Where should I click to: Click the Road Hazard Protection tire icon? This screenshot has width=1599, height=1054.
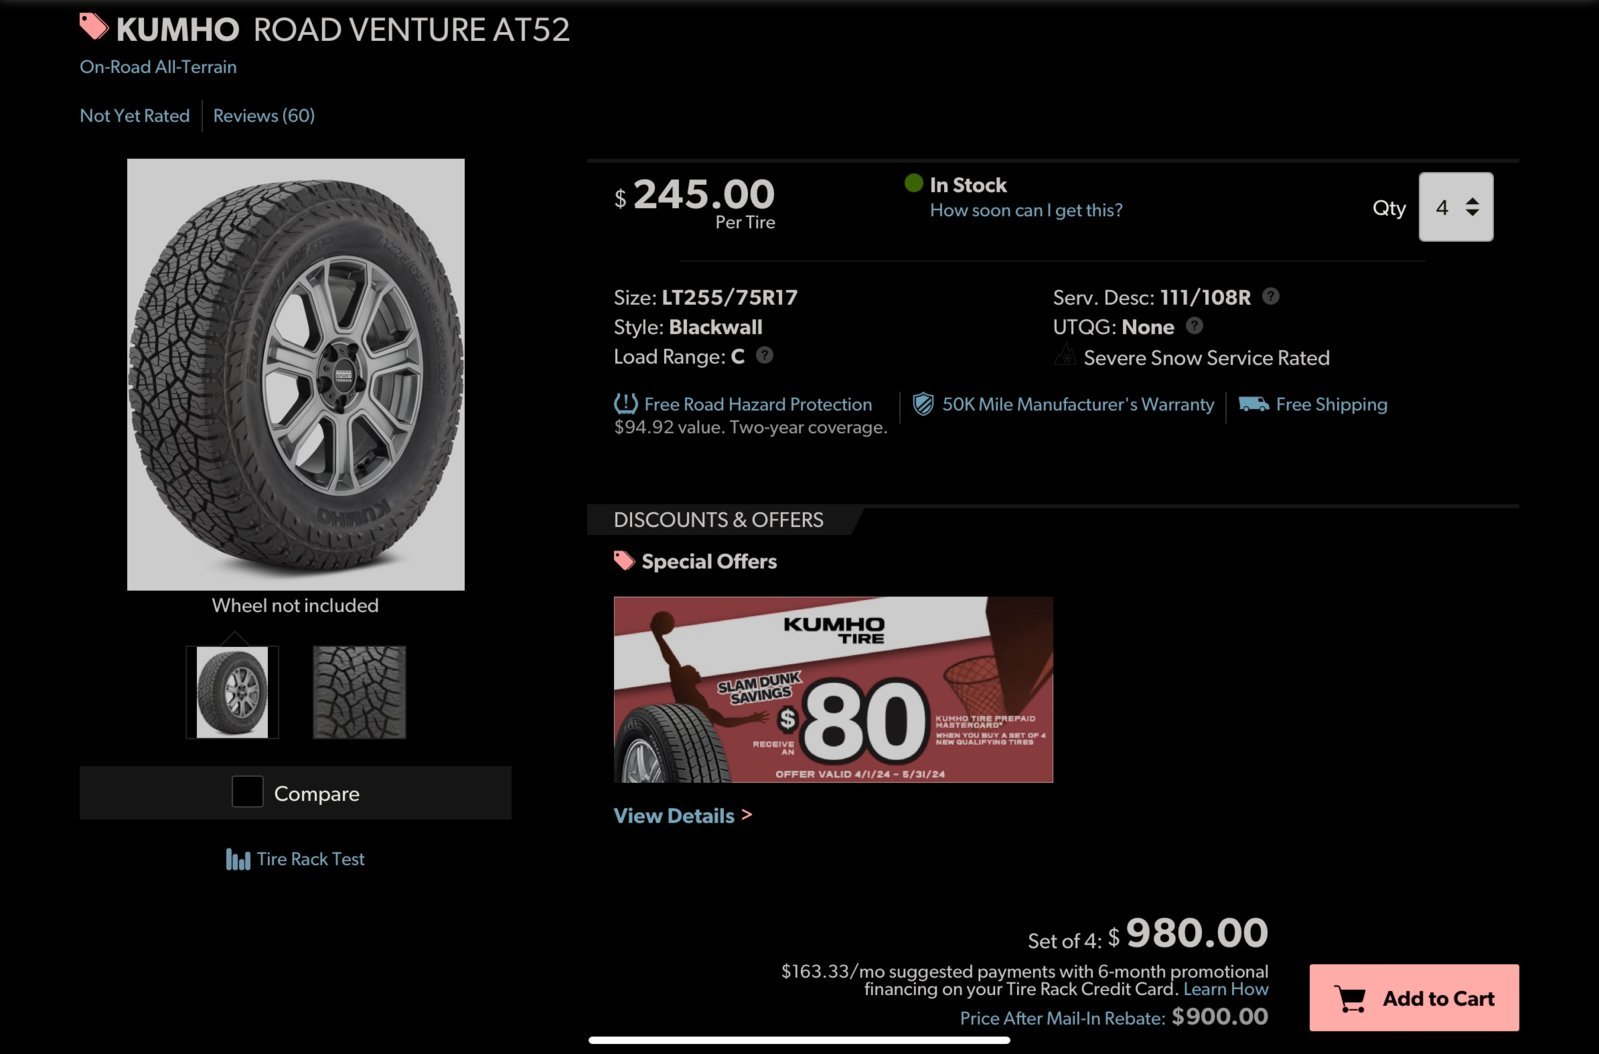(x=626, y=404)
